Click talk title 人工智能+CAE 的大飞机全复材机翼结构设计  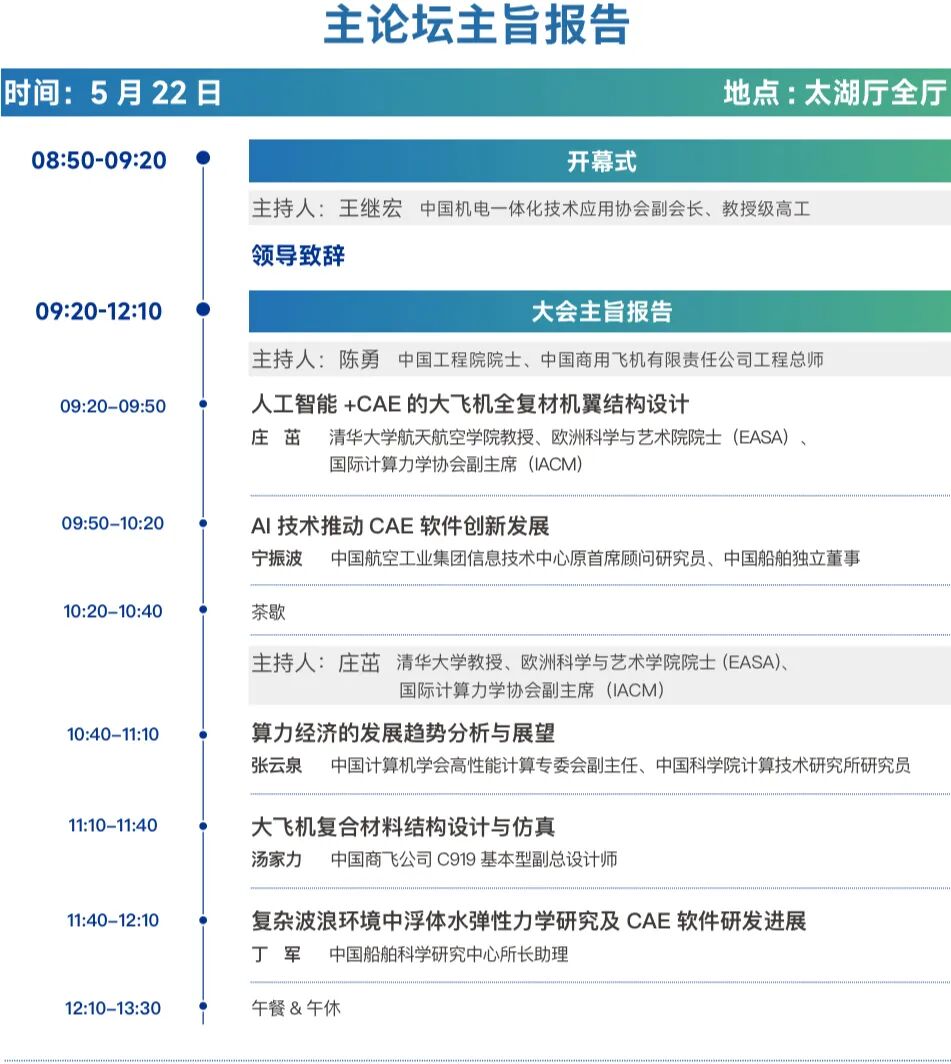(x=470, y=404)
